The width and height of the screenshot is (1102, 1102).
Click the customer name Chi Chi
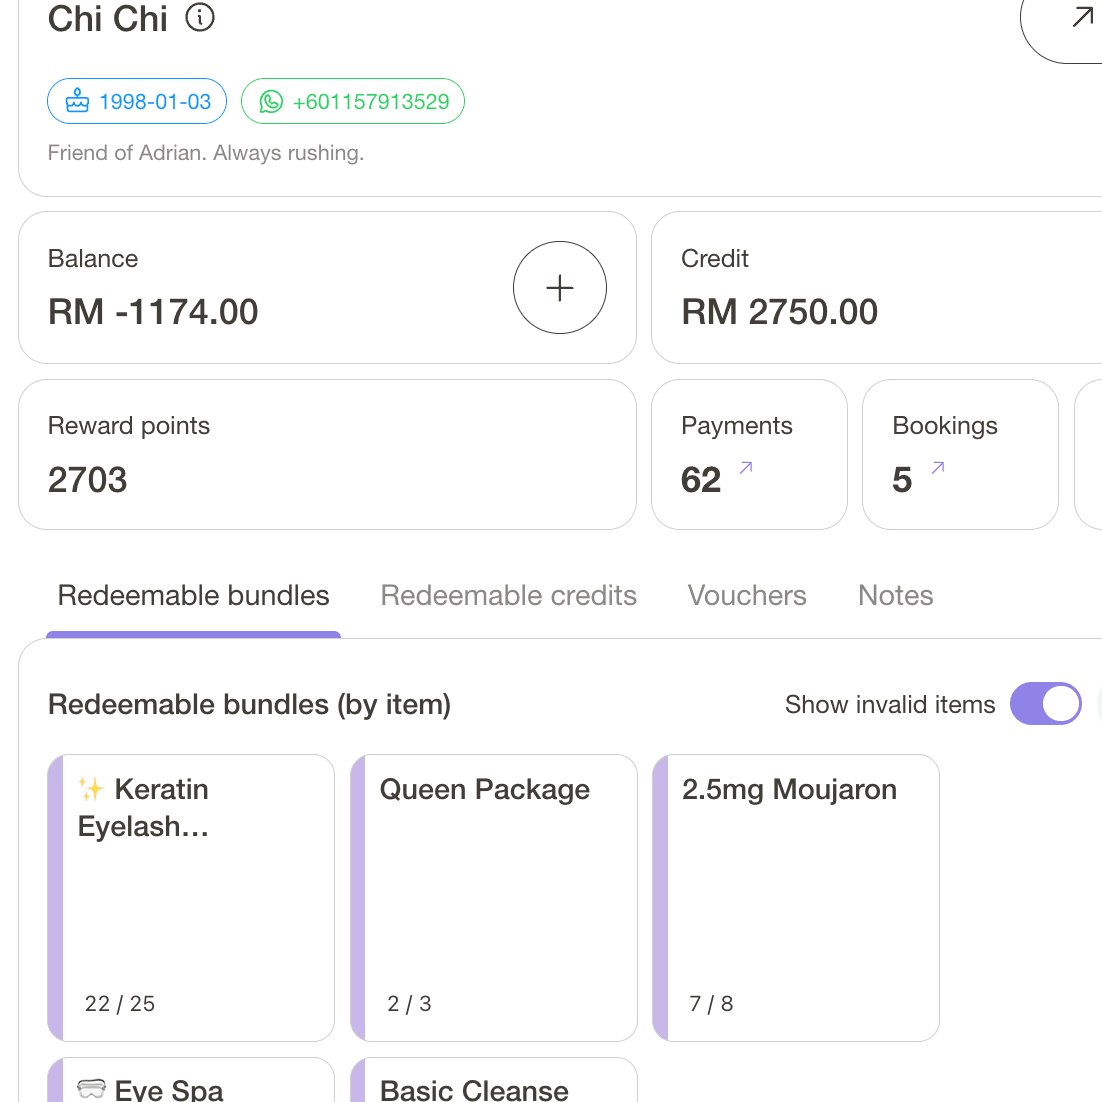tap(108, 19)
